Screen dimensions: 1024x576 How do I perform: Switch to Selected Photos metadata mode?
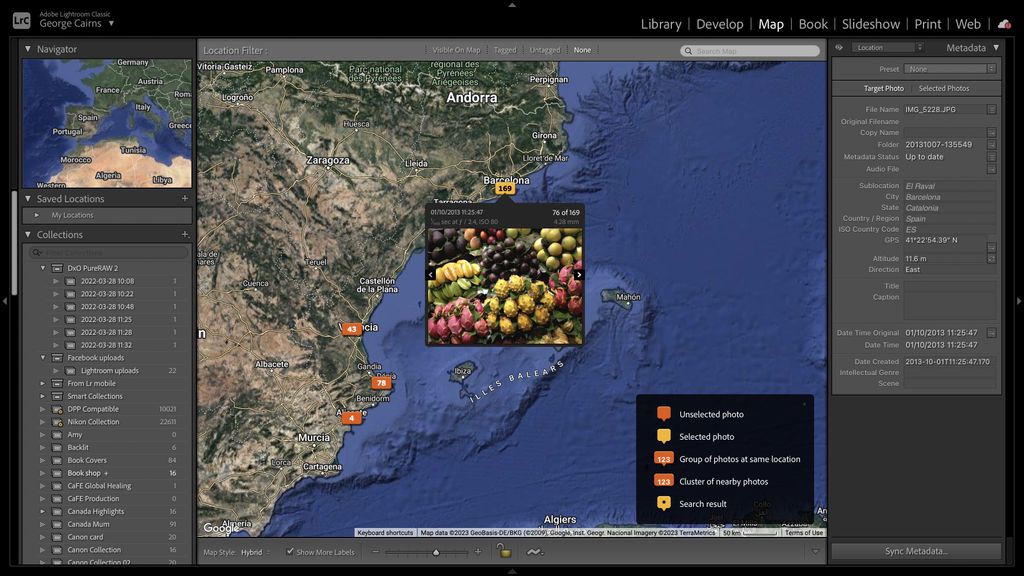(944, 89)
